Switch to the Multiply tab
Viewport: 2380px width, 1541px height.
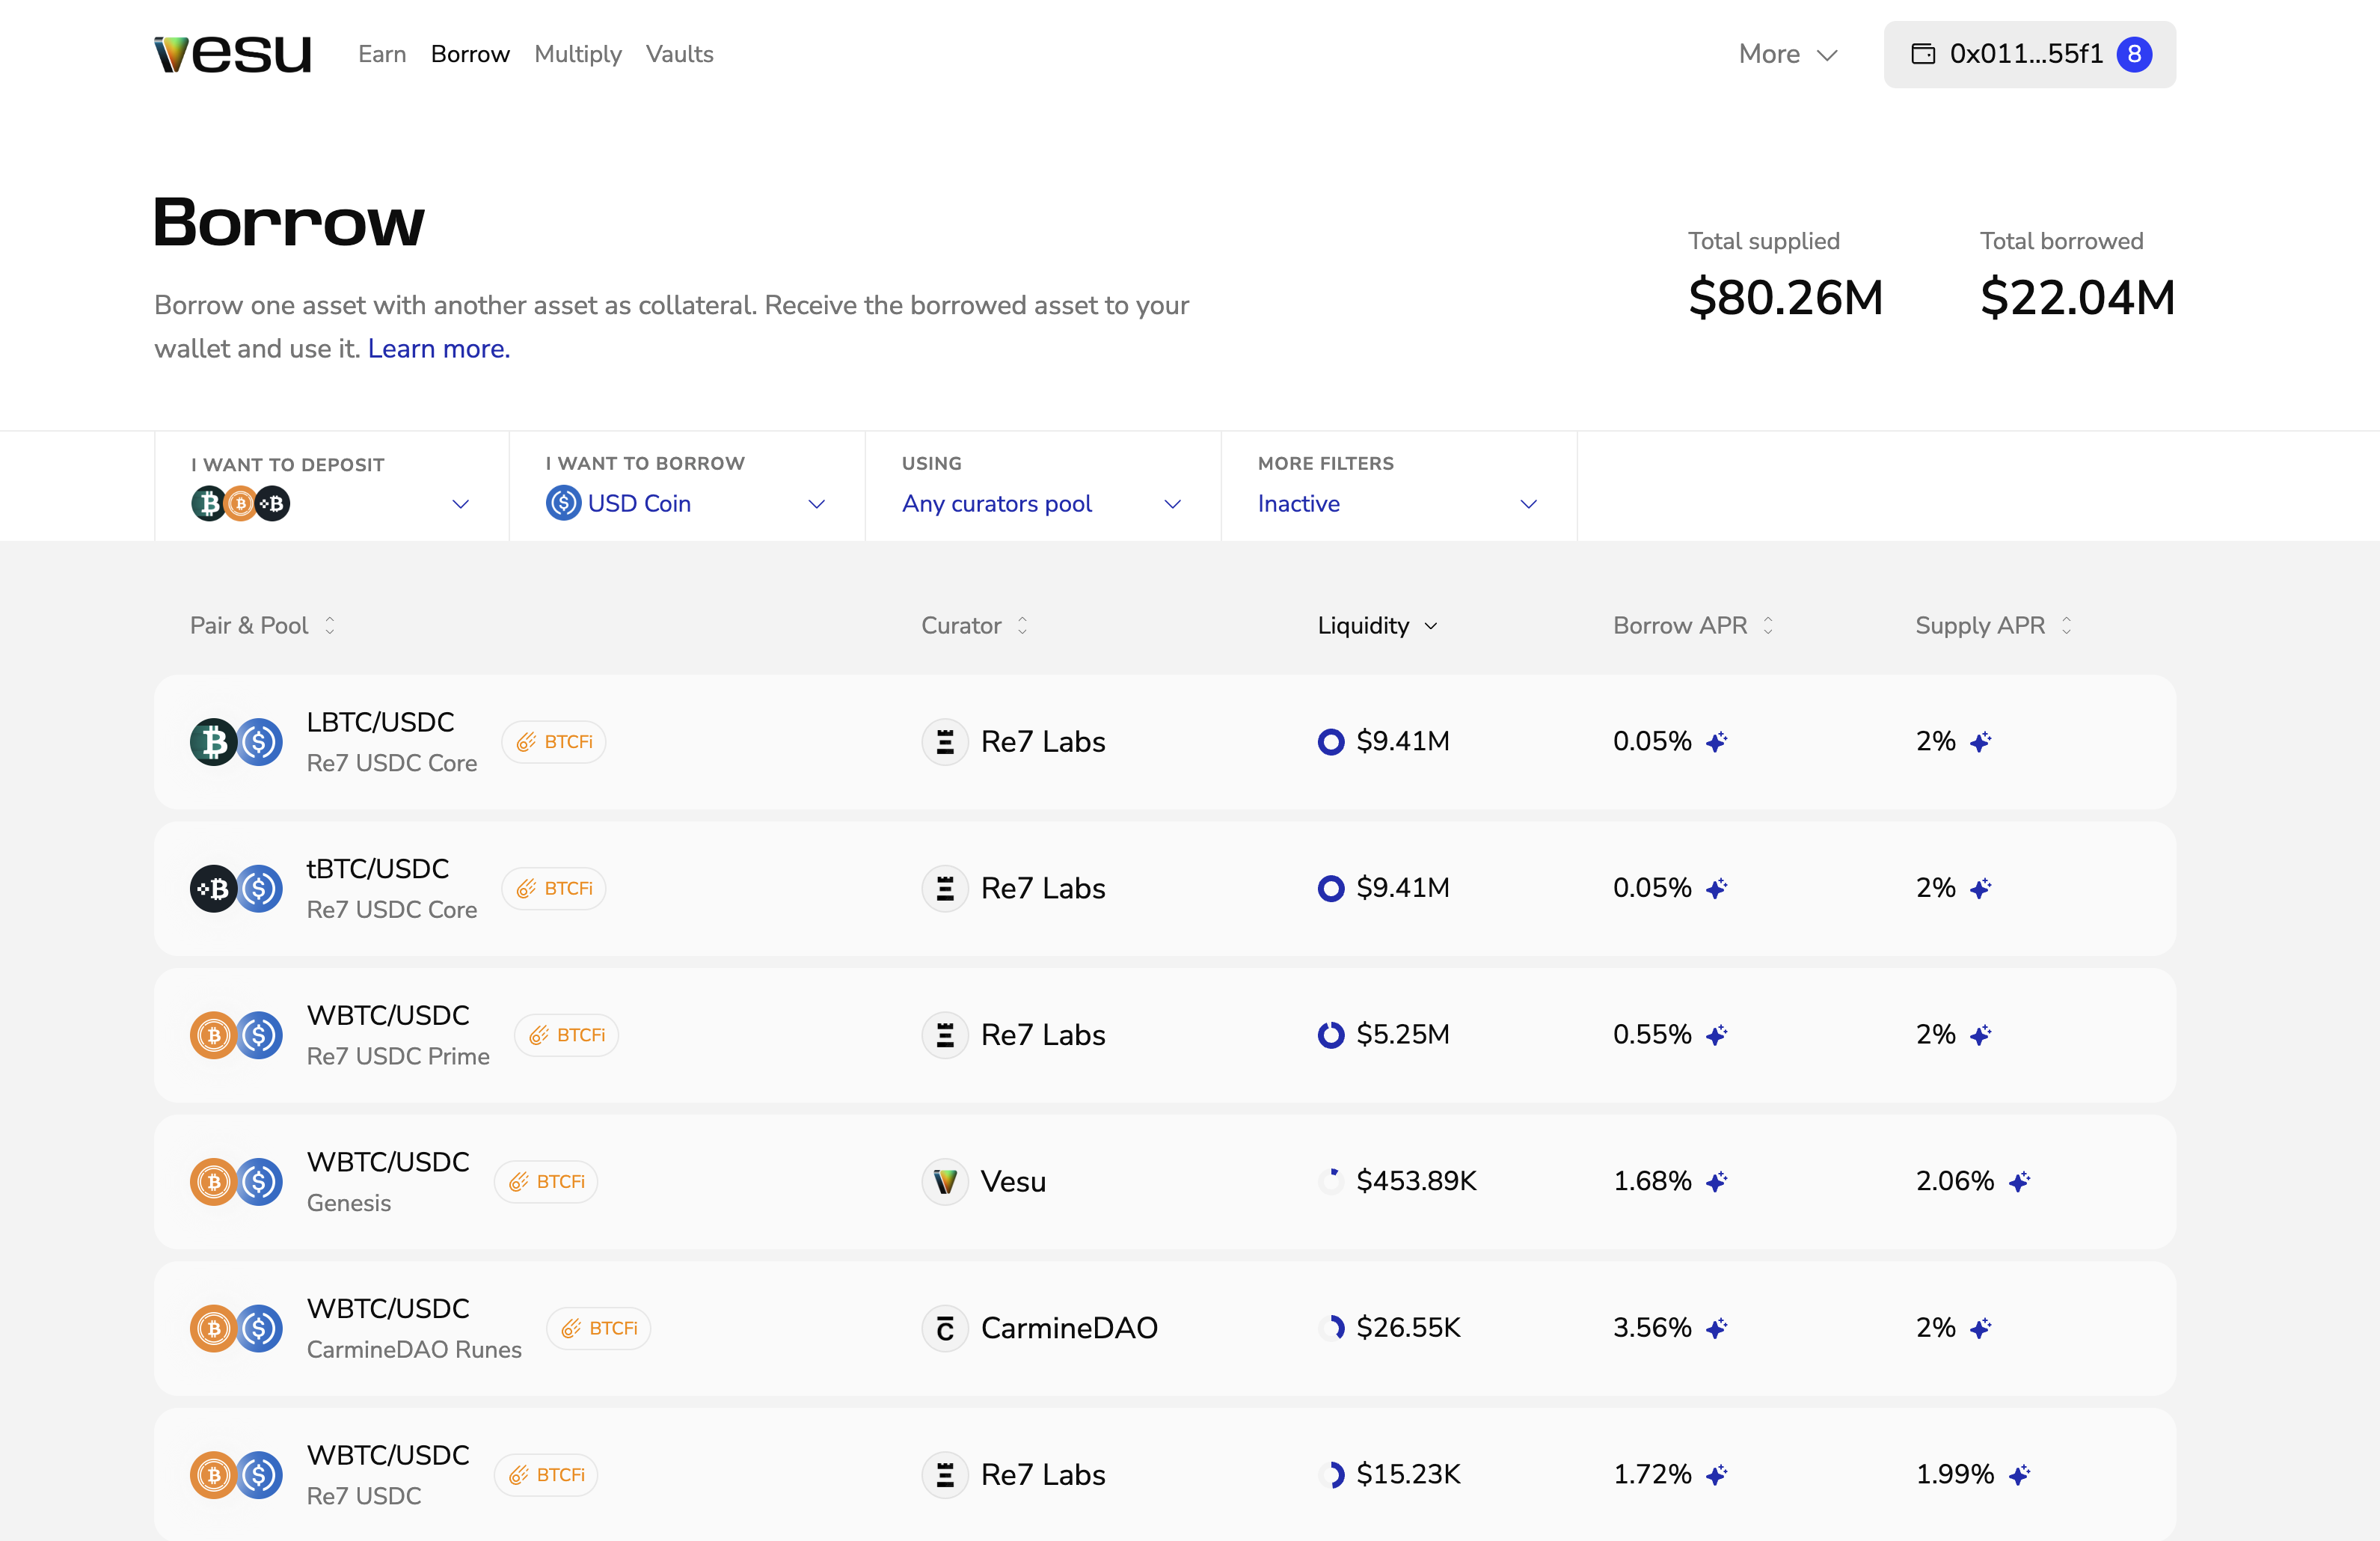pos(577,54)
